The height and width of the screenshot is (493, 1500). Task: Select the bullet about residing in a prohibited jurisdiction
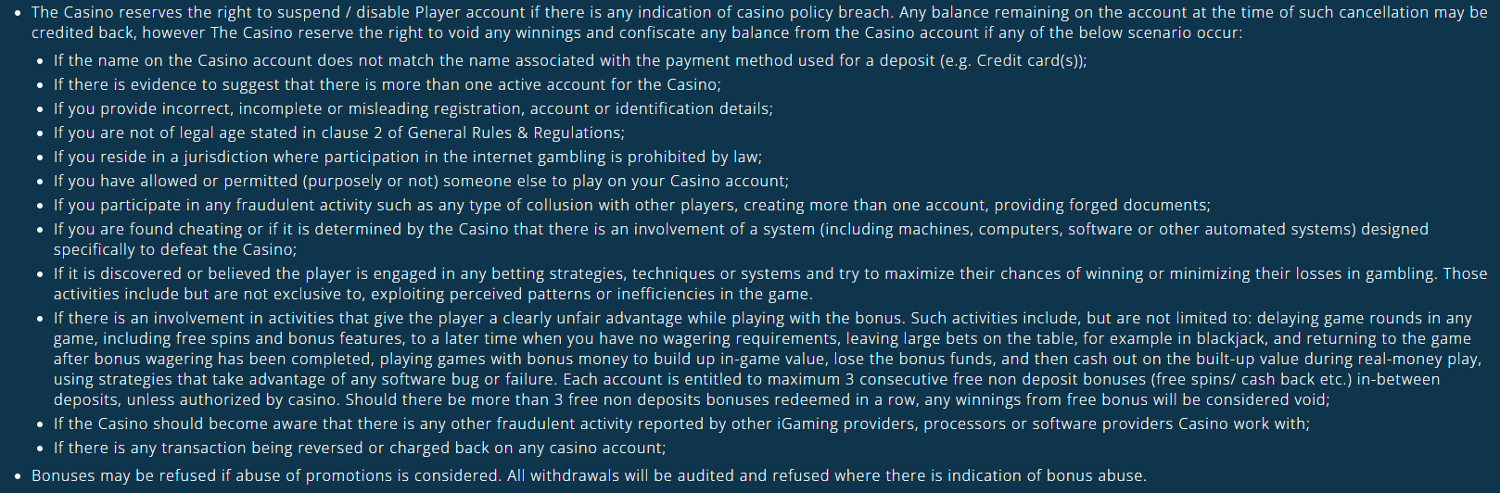coord(408,157)
